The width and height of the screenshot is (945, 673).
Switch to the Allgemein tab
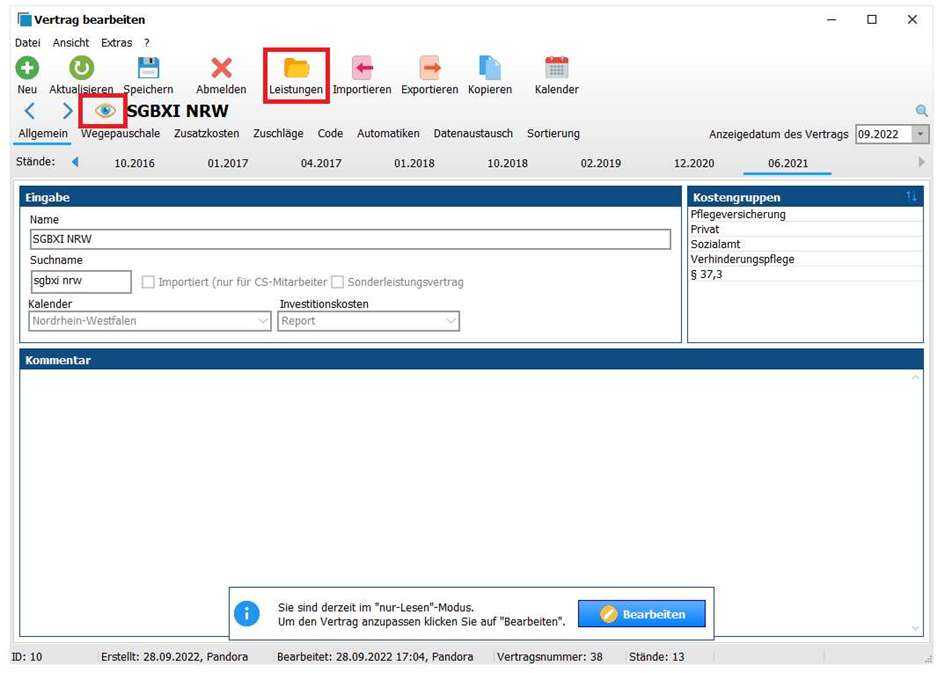coord(43,134)
